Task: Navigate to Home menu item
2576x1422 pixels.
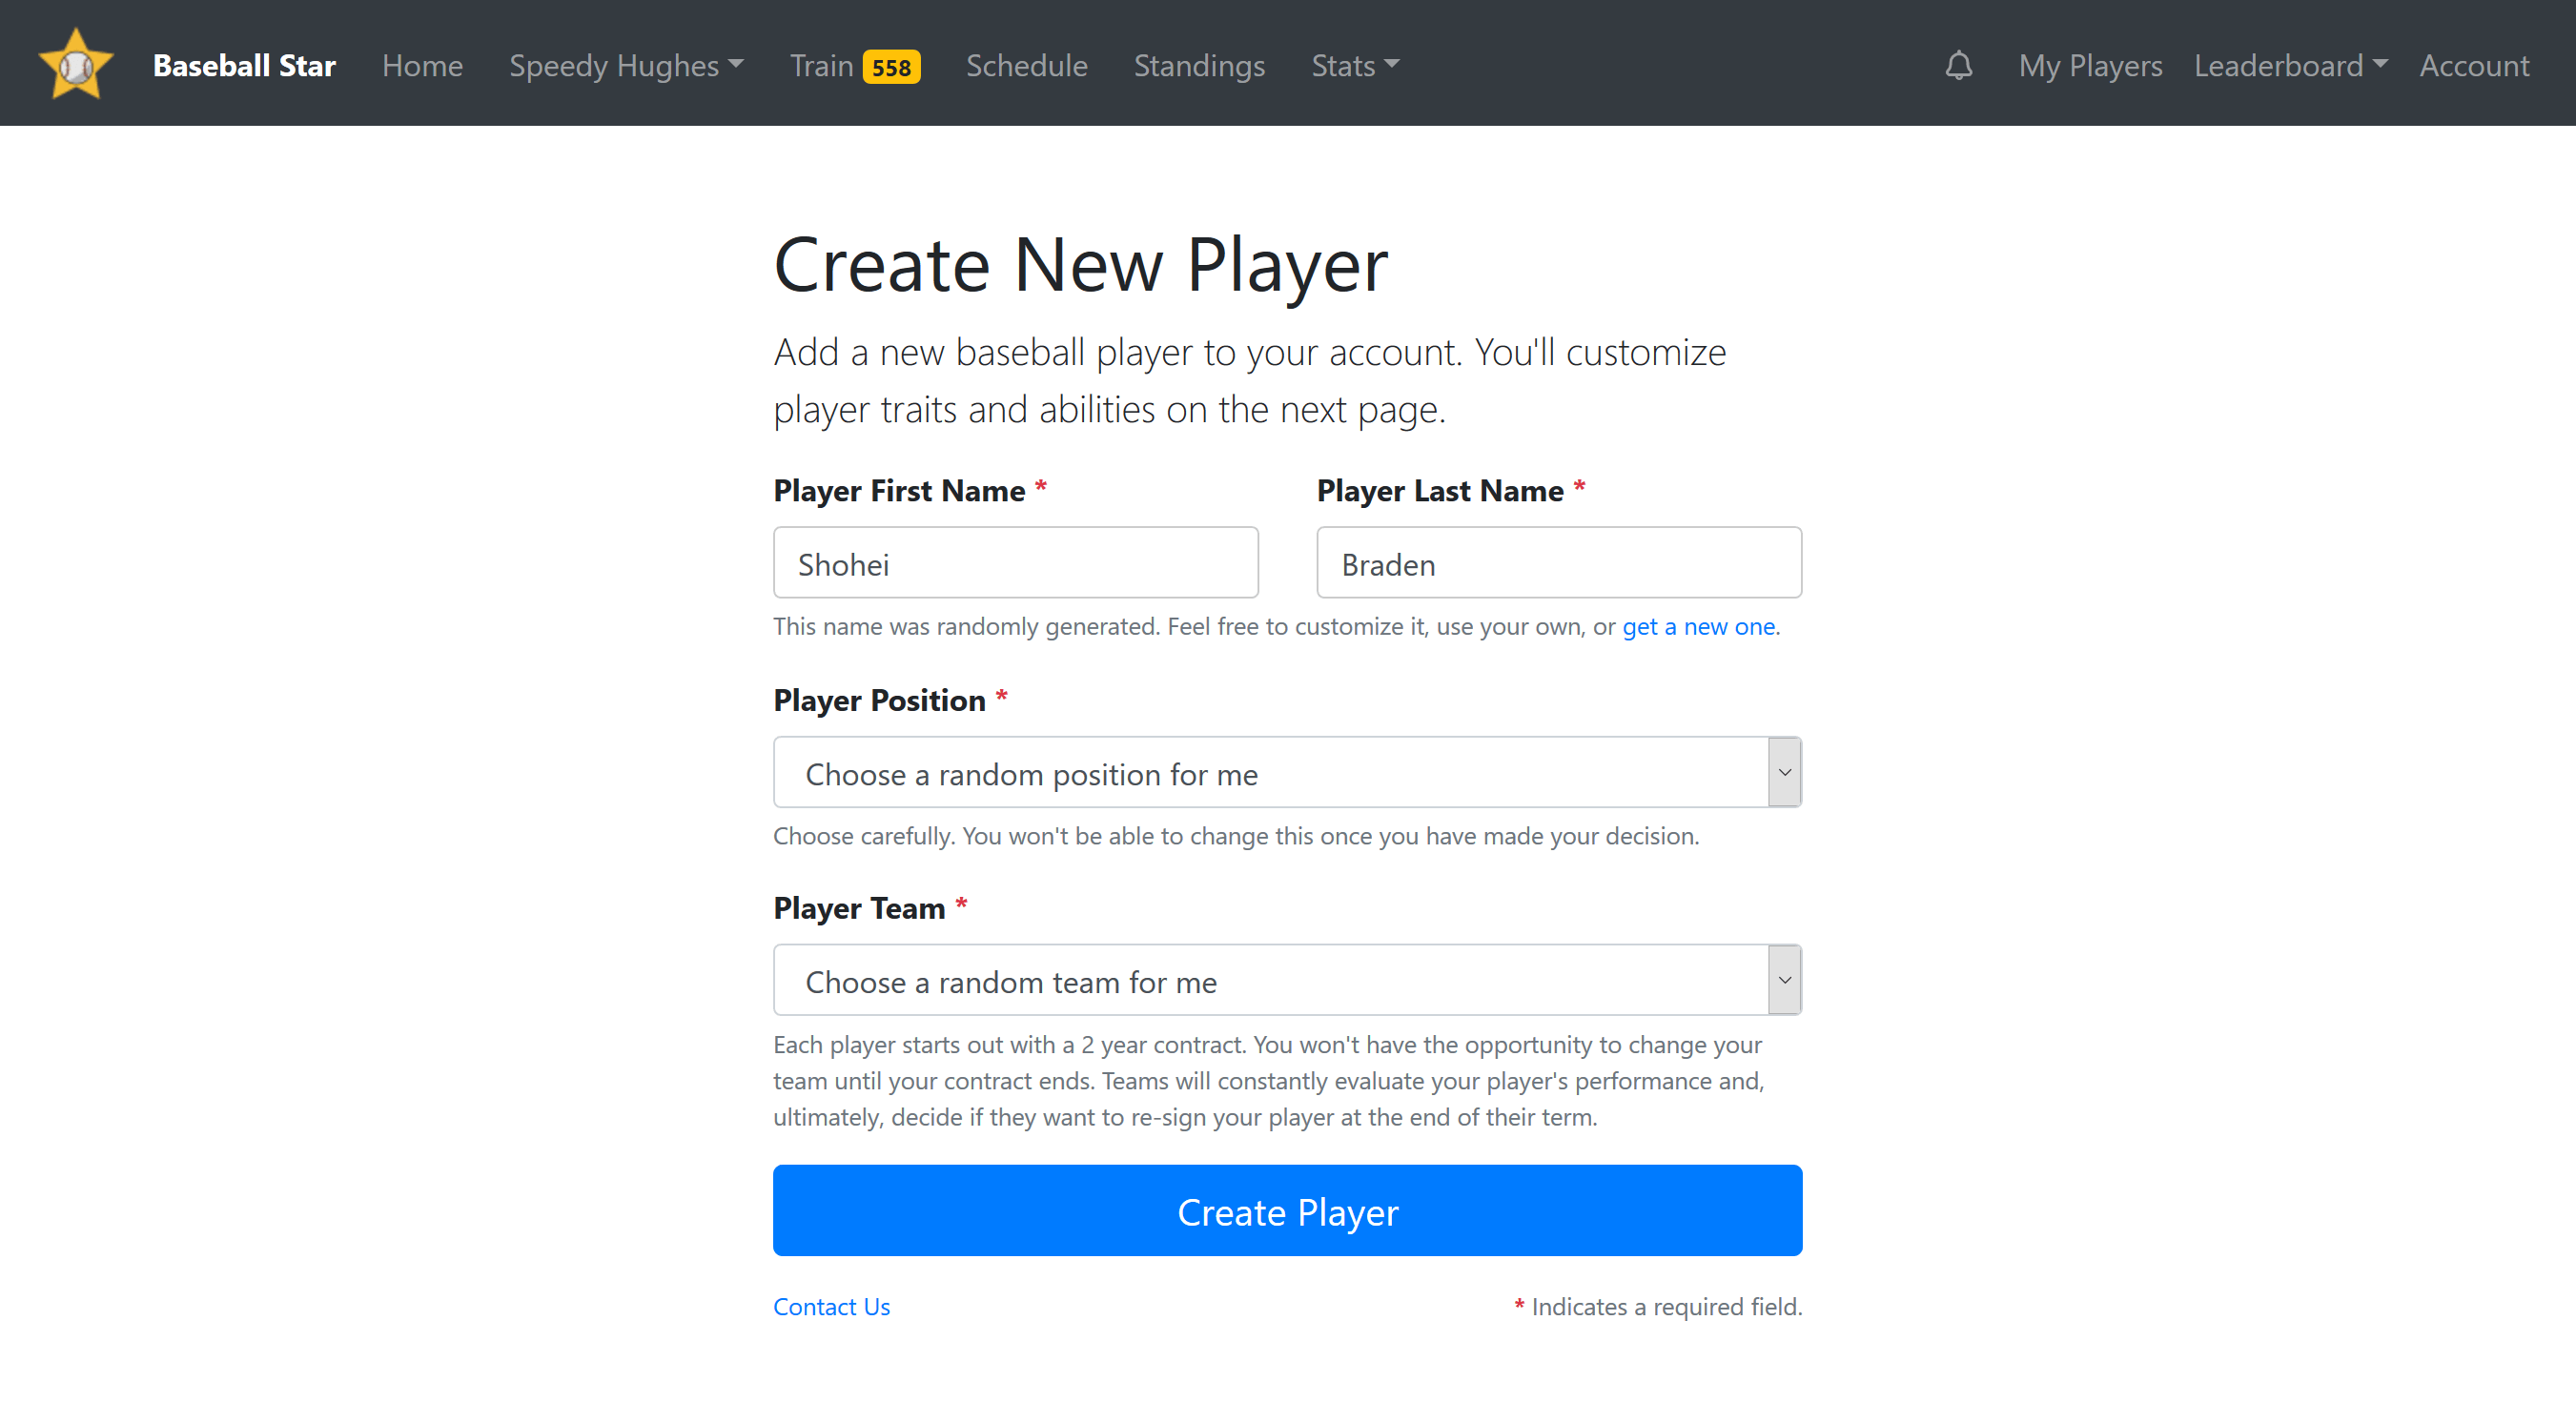Action: [422, 65]
